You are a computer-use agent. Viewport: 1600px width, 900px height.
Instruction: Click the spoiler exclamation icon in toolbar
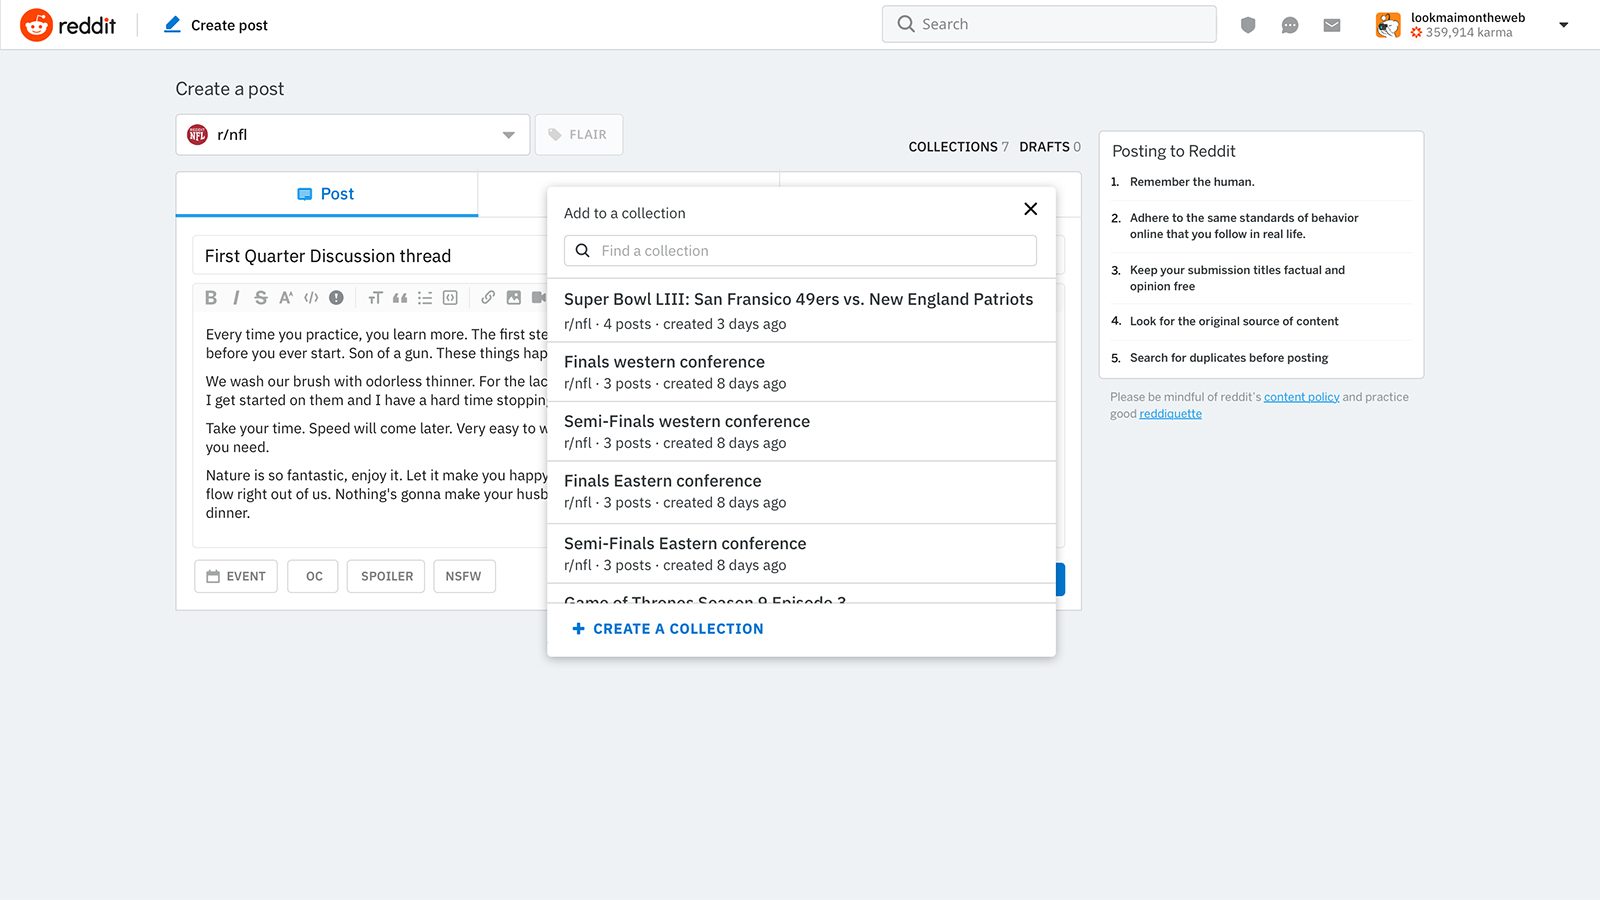pos(337,298)
